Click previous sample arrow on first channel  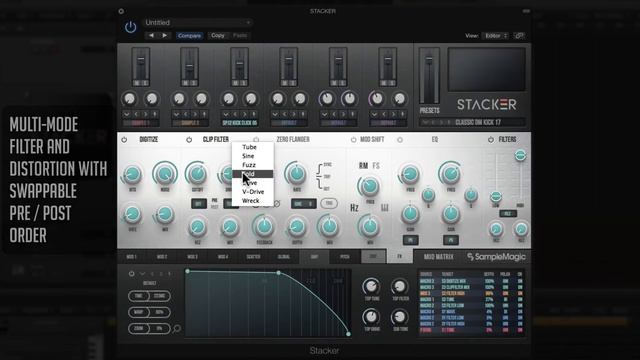pos(136,114)
